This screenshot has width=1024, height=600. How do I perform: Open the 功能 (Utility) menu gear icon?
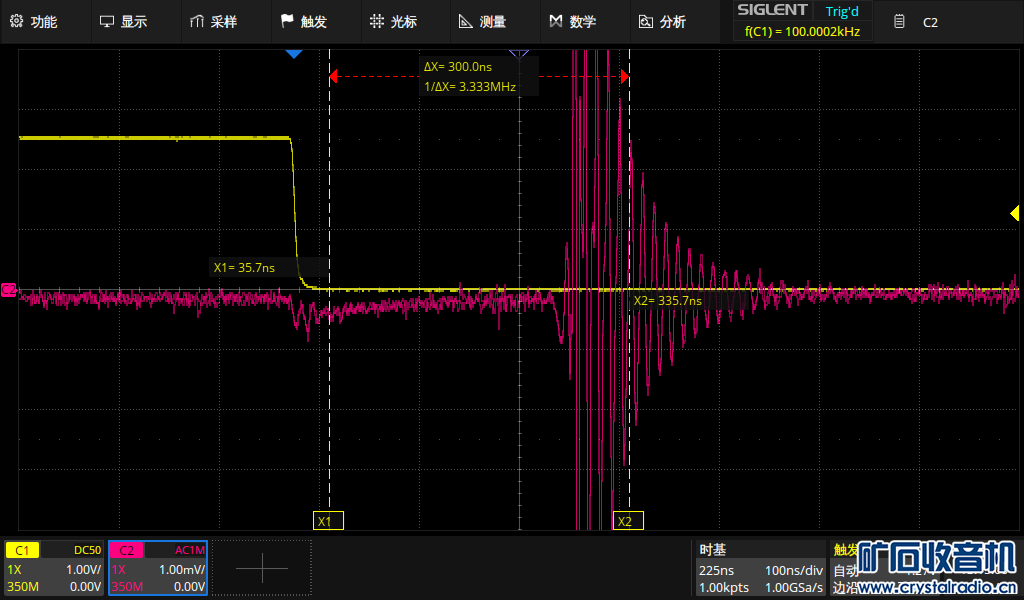point(16,21)
